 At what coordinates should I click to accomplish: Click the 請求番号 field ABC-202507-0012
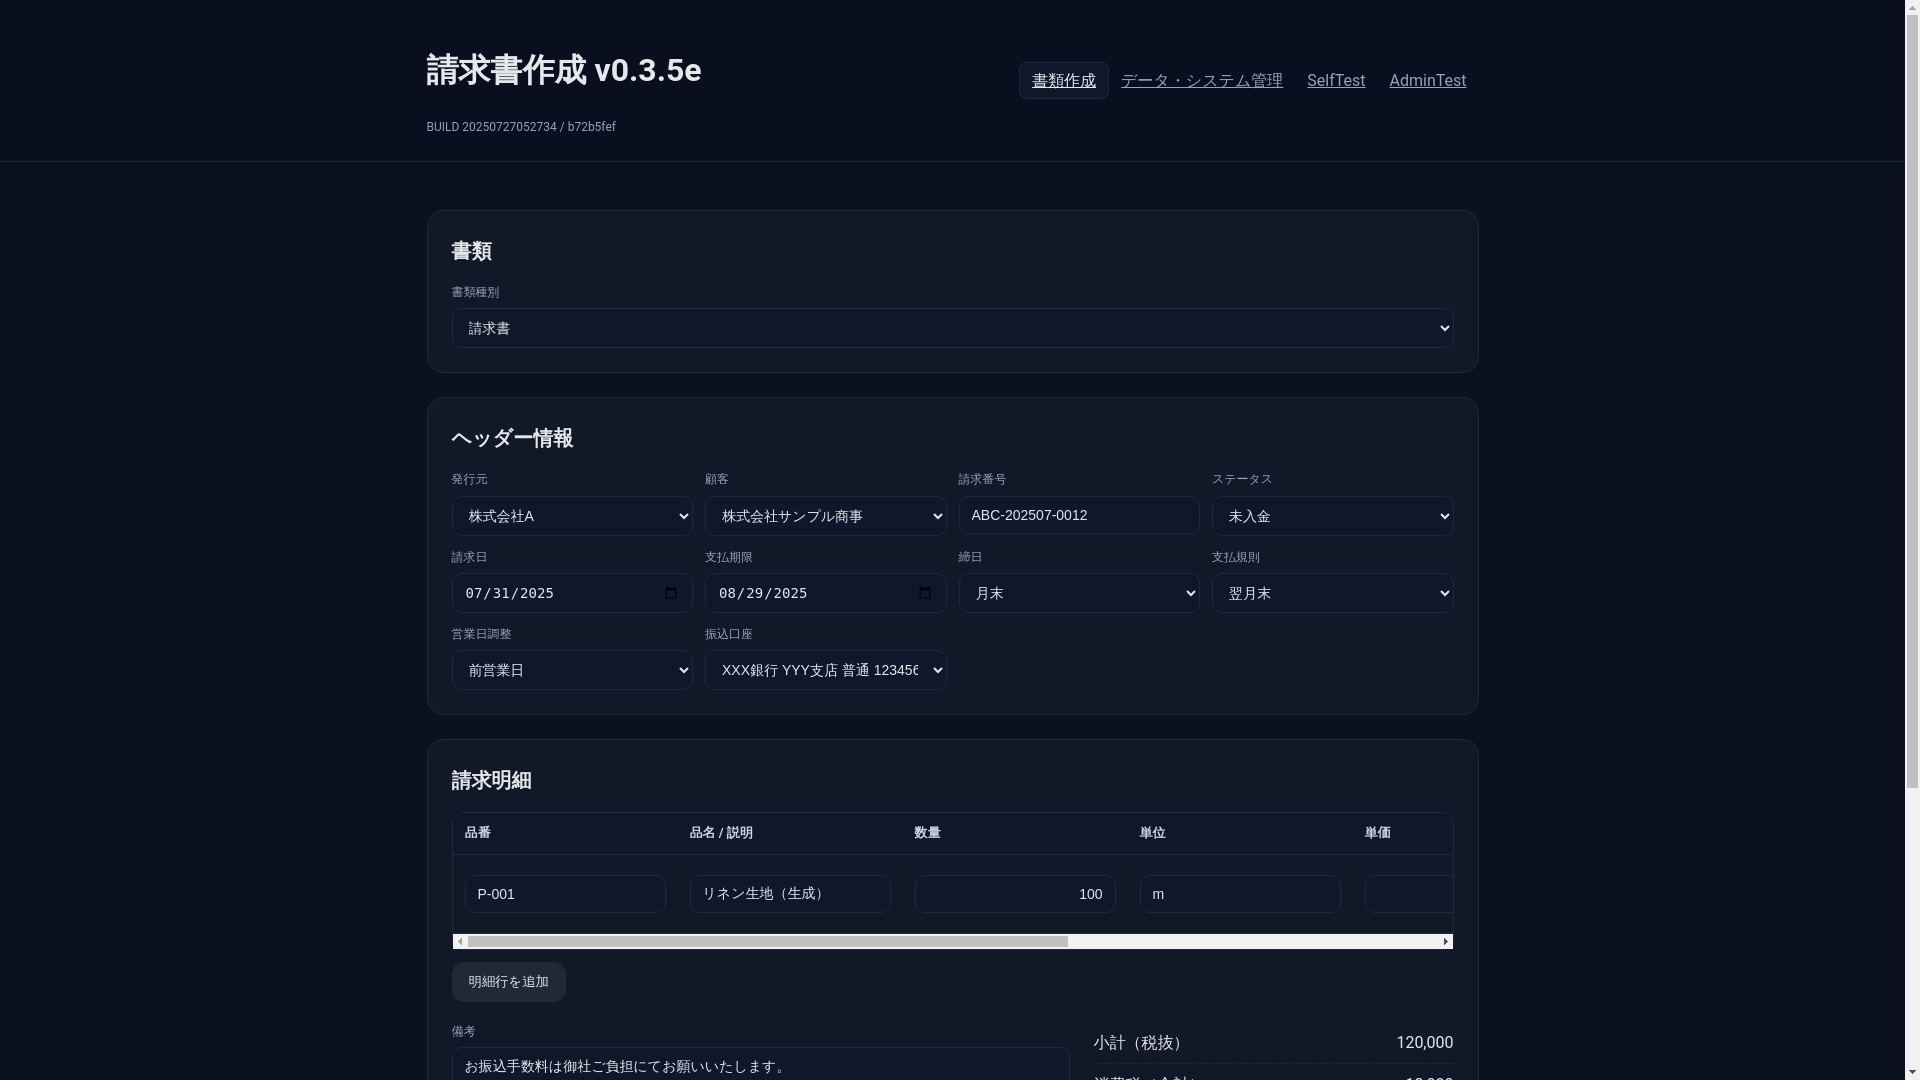pos(1079,515)
